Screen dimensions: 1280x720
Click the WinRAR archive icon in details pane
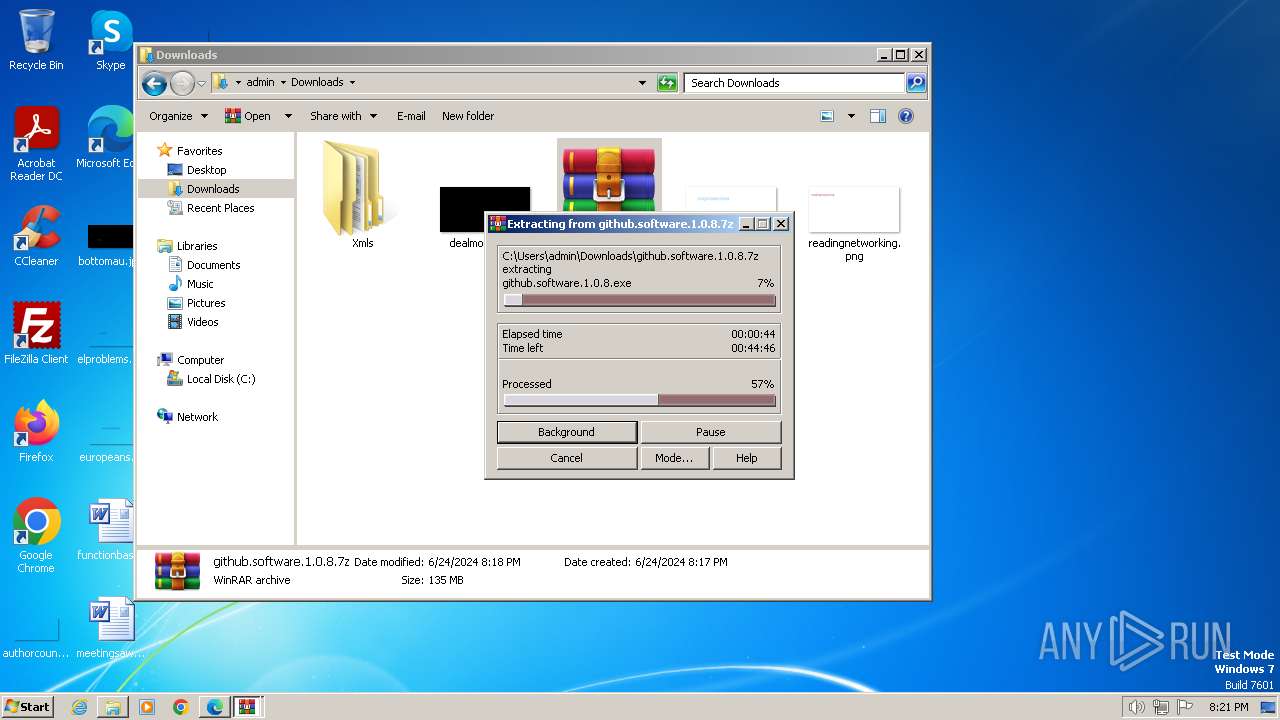point(177,571)
